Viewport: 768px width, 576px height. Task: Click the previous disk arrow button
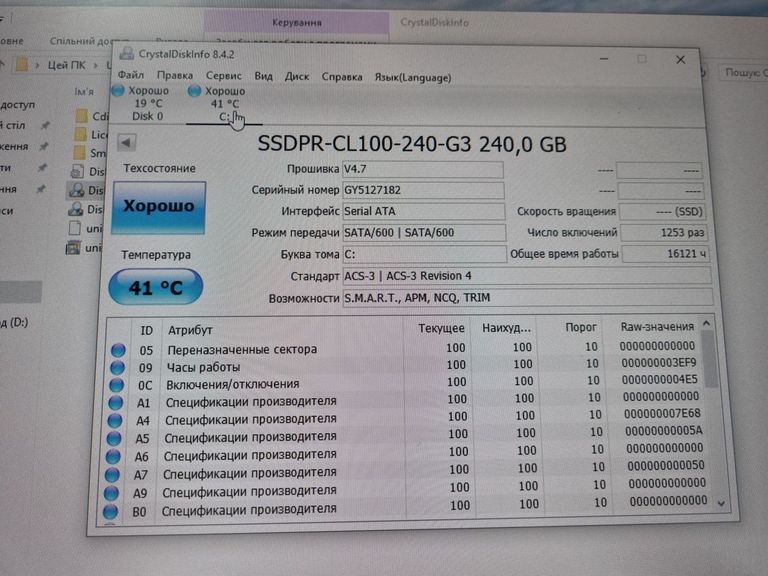tap(126, 143)
